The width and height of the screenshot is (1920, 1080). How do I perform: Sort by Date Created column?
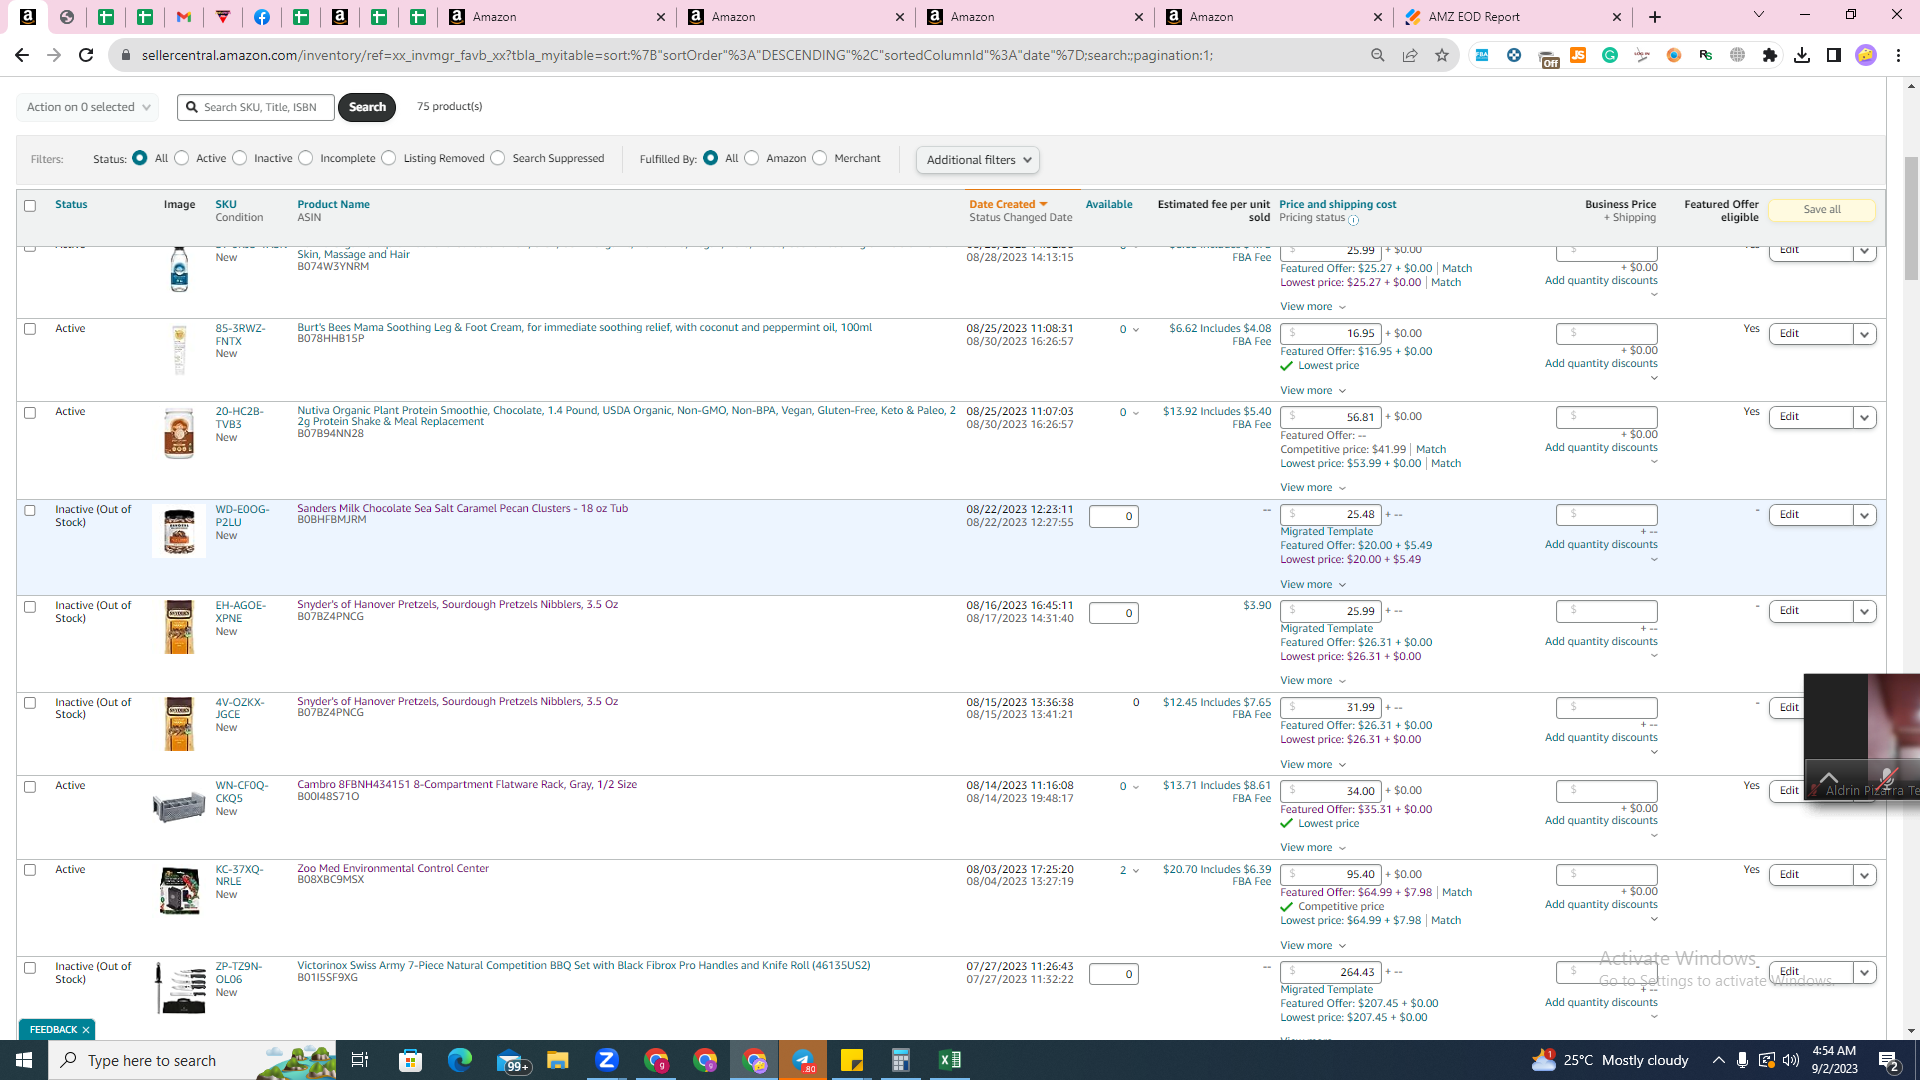coord(1008,205)
